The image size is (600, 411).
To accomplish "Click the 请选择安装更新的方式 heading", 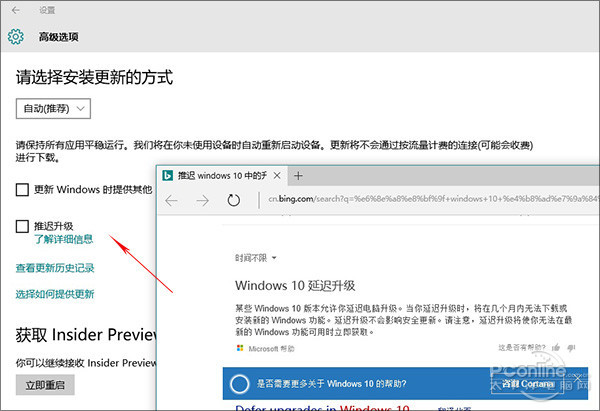I will (95, 78).
